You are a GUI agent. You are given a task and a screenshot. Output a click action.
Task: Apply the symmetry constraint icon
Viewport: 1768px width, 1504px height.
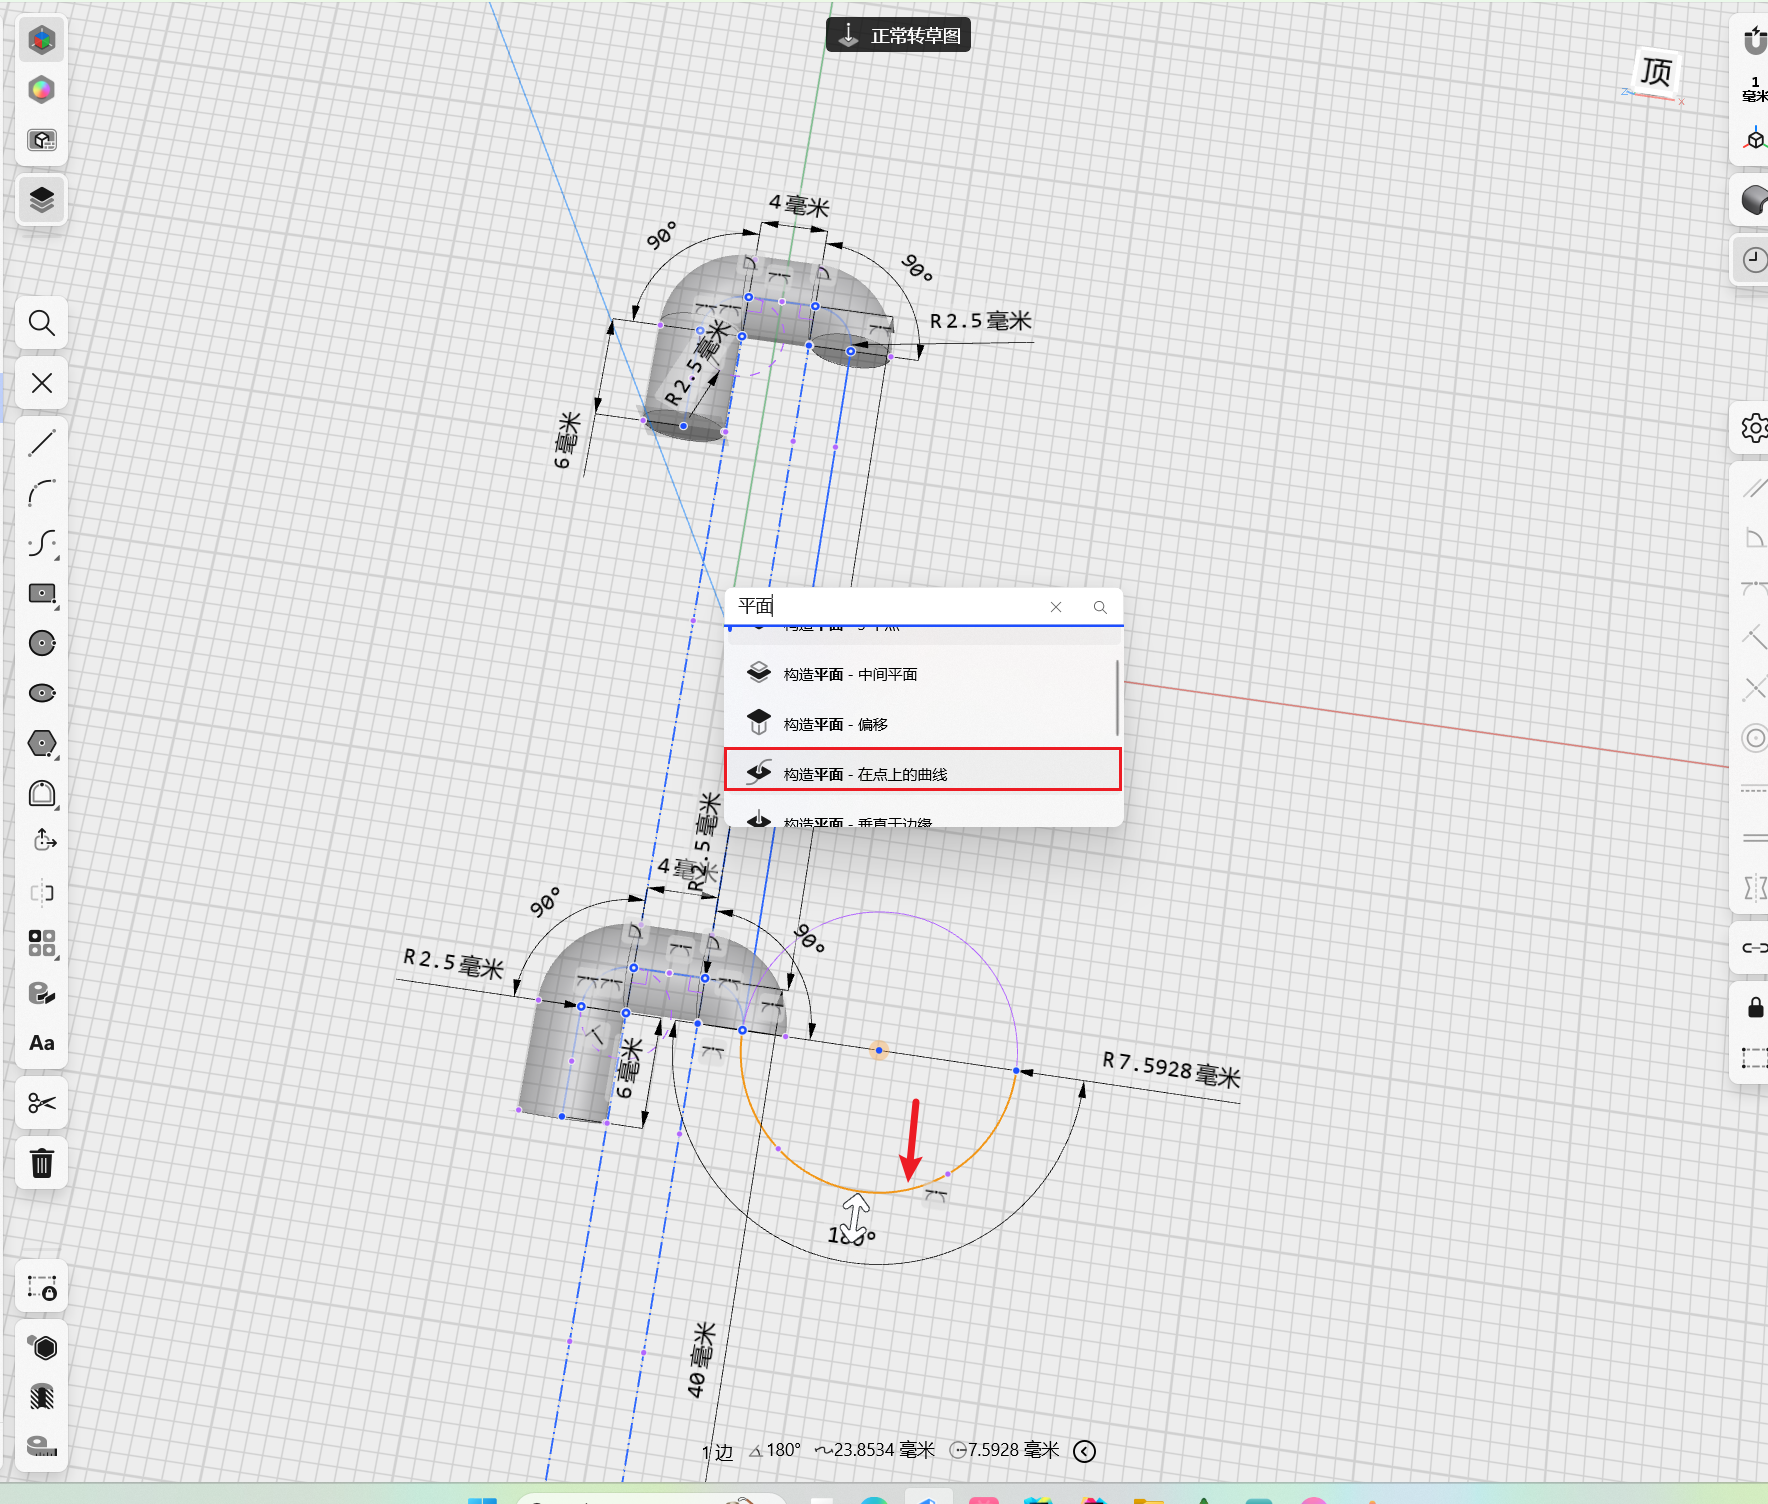click(x=1754, y=888)
